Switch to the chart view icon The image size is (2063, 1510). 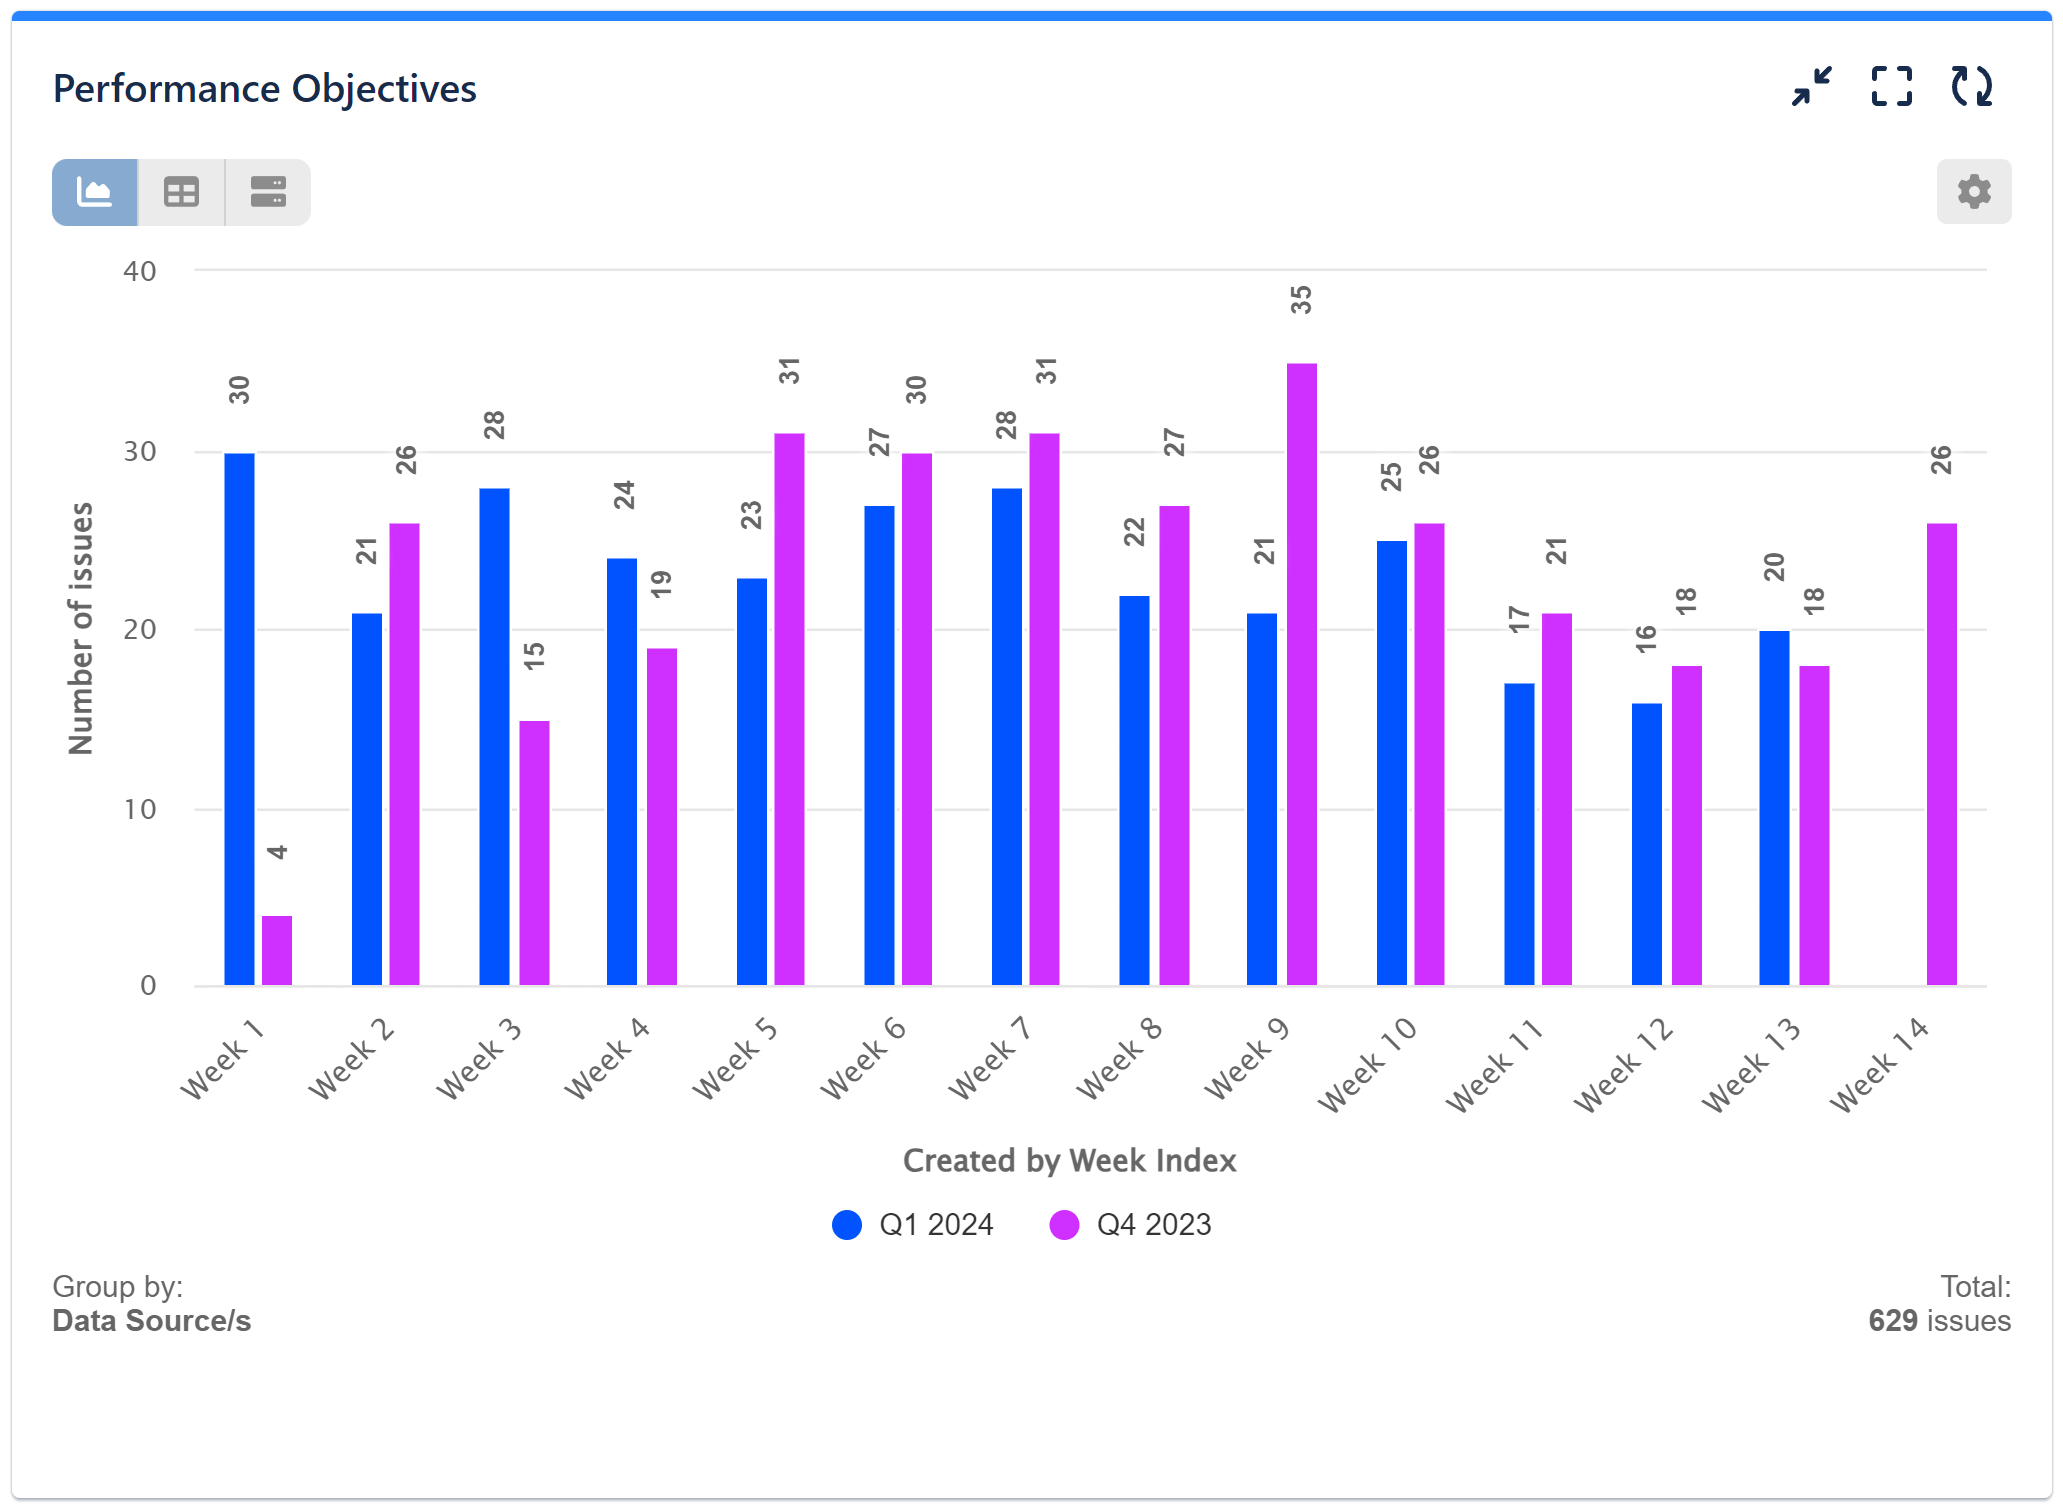[95, 191]
